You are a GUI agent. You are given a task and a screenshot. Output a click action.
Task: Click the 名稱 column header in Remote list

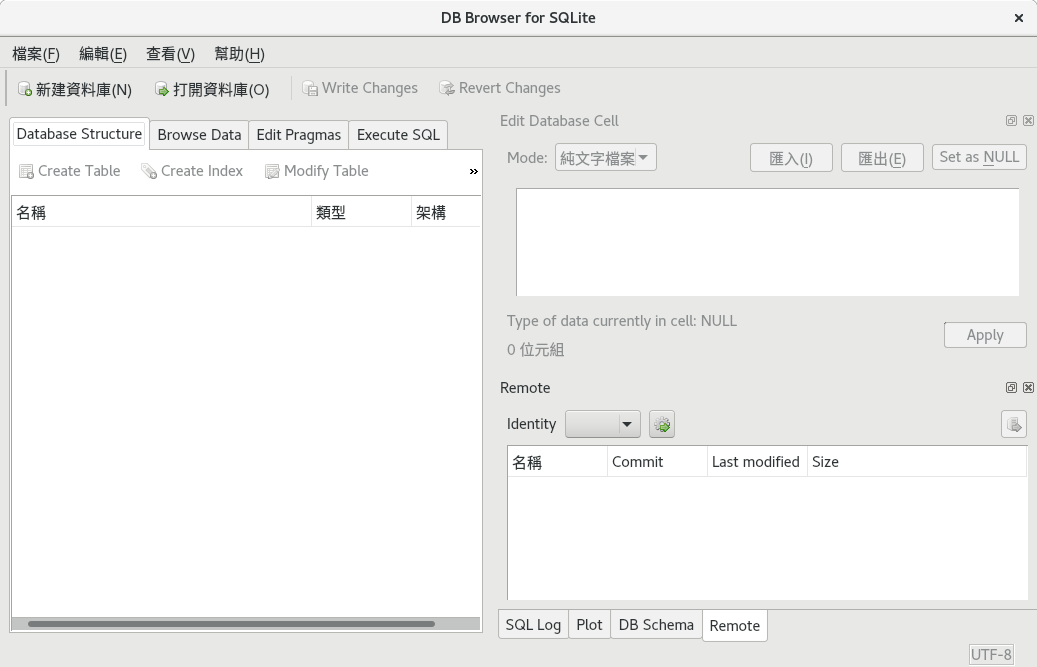coord(558,462)
